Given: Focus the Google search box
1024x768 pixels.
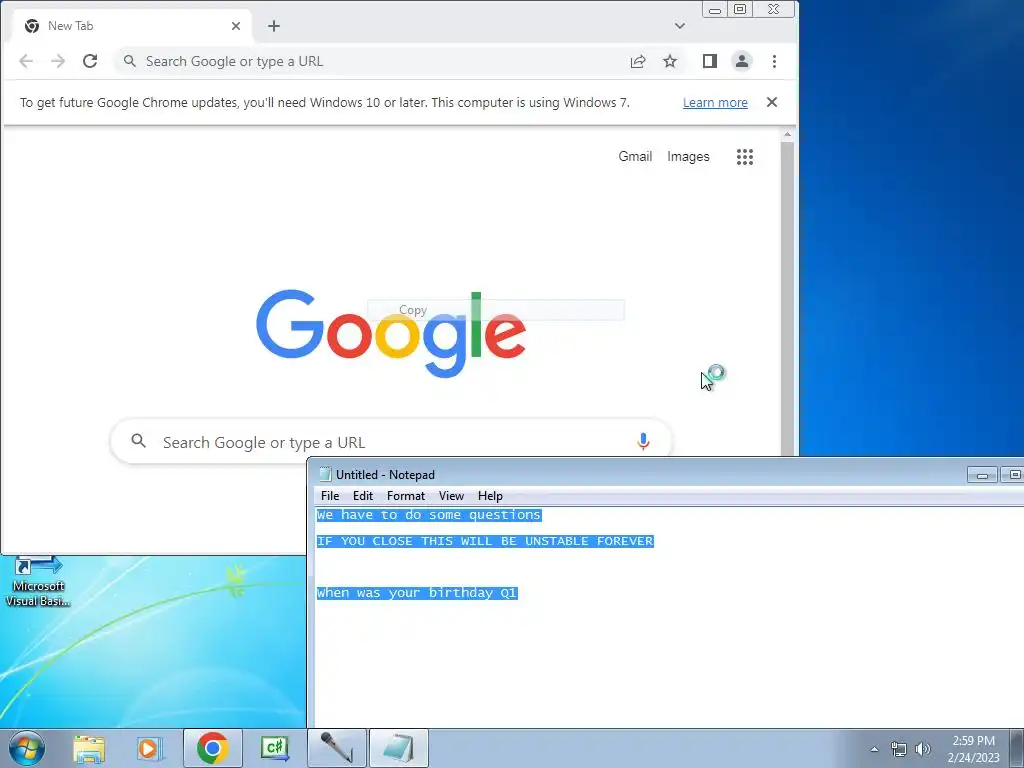Looking at the screenshot, I should [391, 442].
